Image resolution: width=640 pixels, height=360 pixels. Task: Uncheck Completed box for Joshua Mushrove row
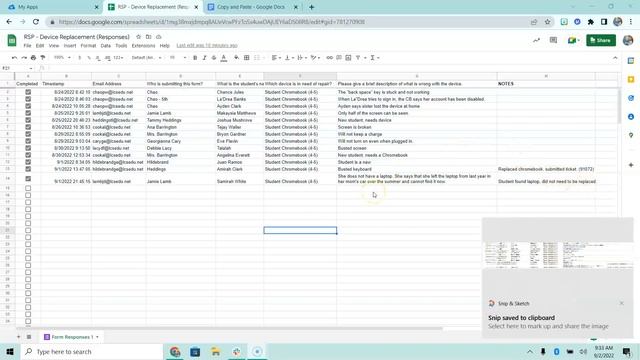click(x=28, y=120)
